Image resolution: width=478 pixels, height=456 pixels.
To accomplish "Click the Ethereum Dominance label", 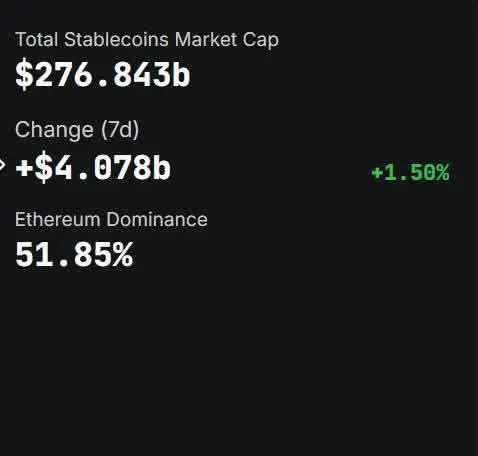I will [111, 219].
